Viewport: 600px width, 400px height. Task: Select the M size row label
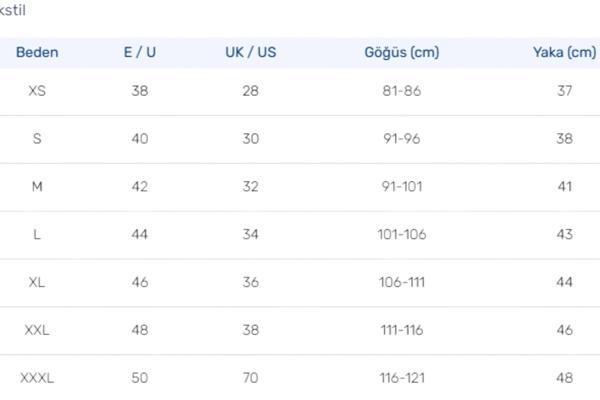pos(37,186)
